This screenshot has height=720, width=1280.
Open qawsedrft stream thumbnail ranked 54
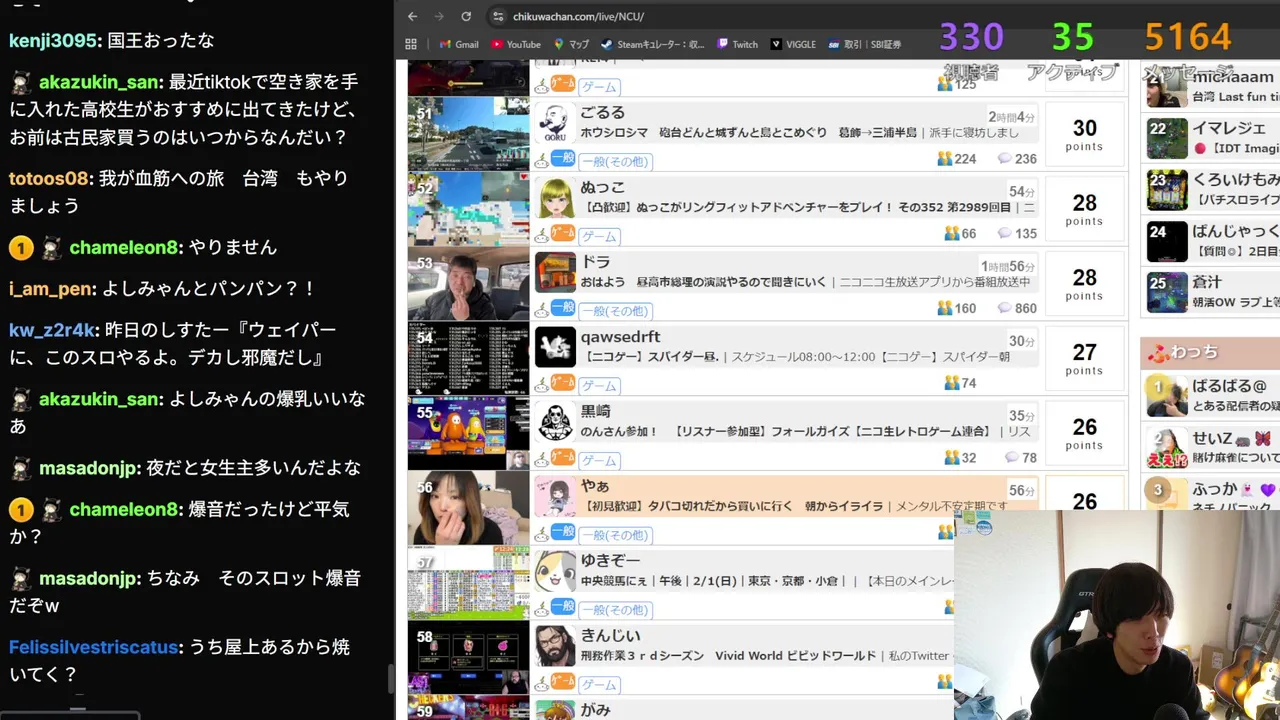(x=468, y=358)
